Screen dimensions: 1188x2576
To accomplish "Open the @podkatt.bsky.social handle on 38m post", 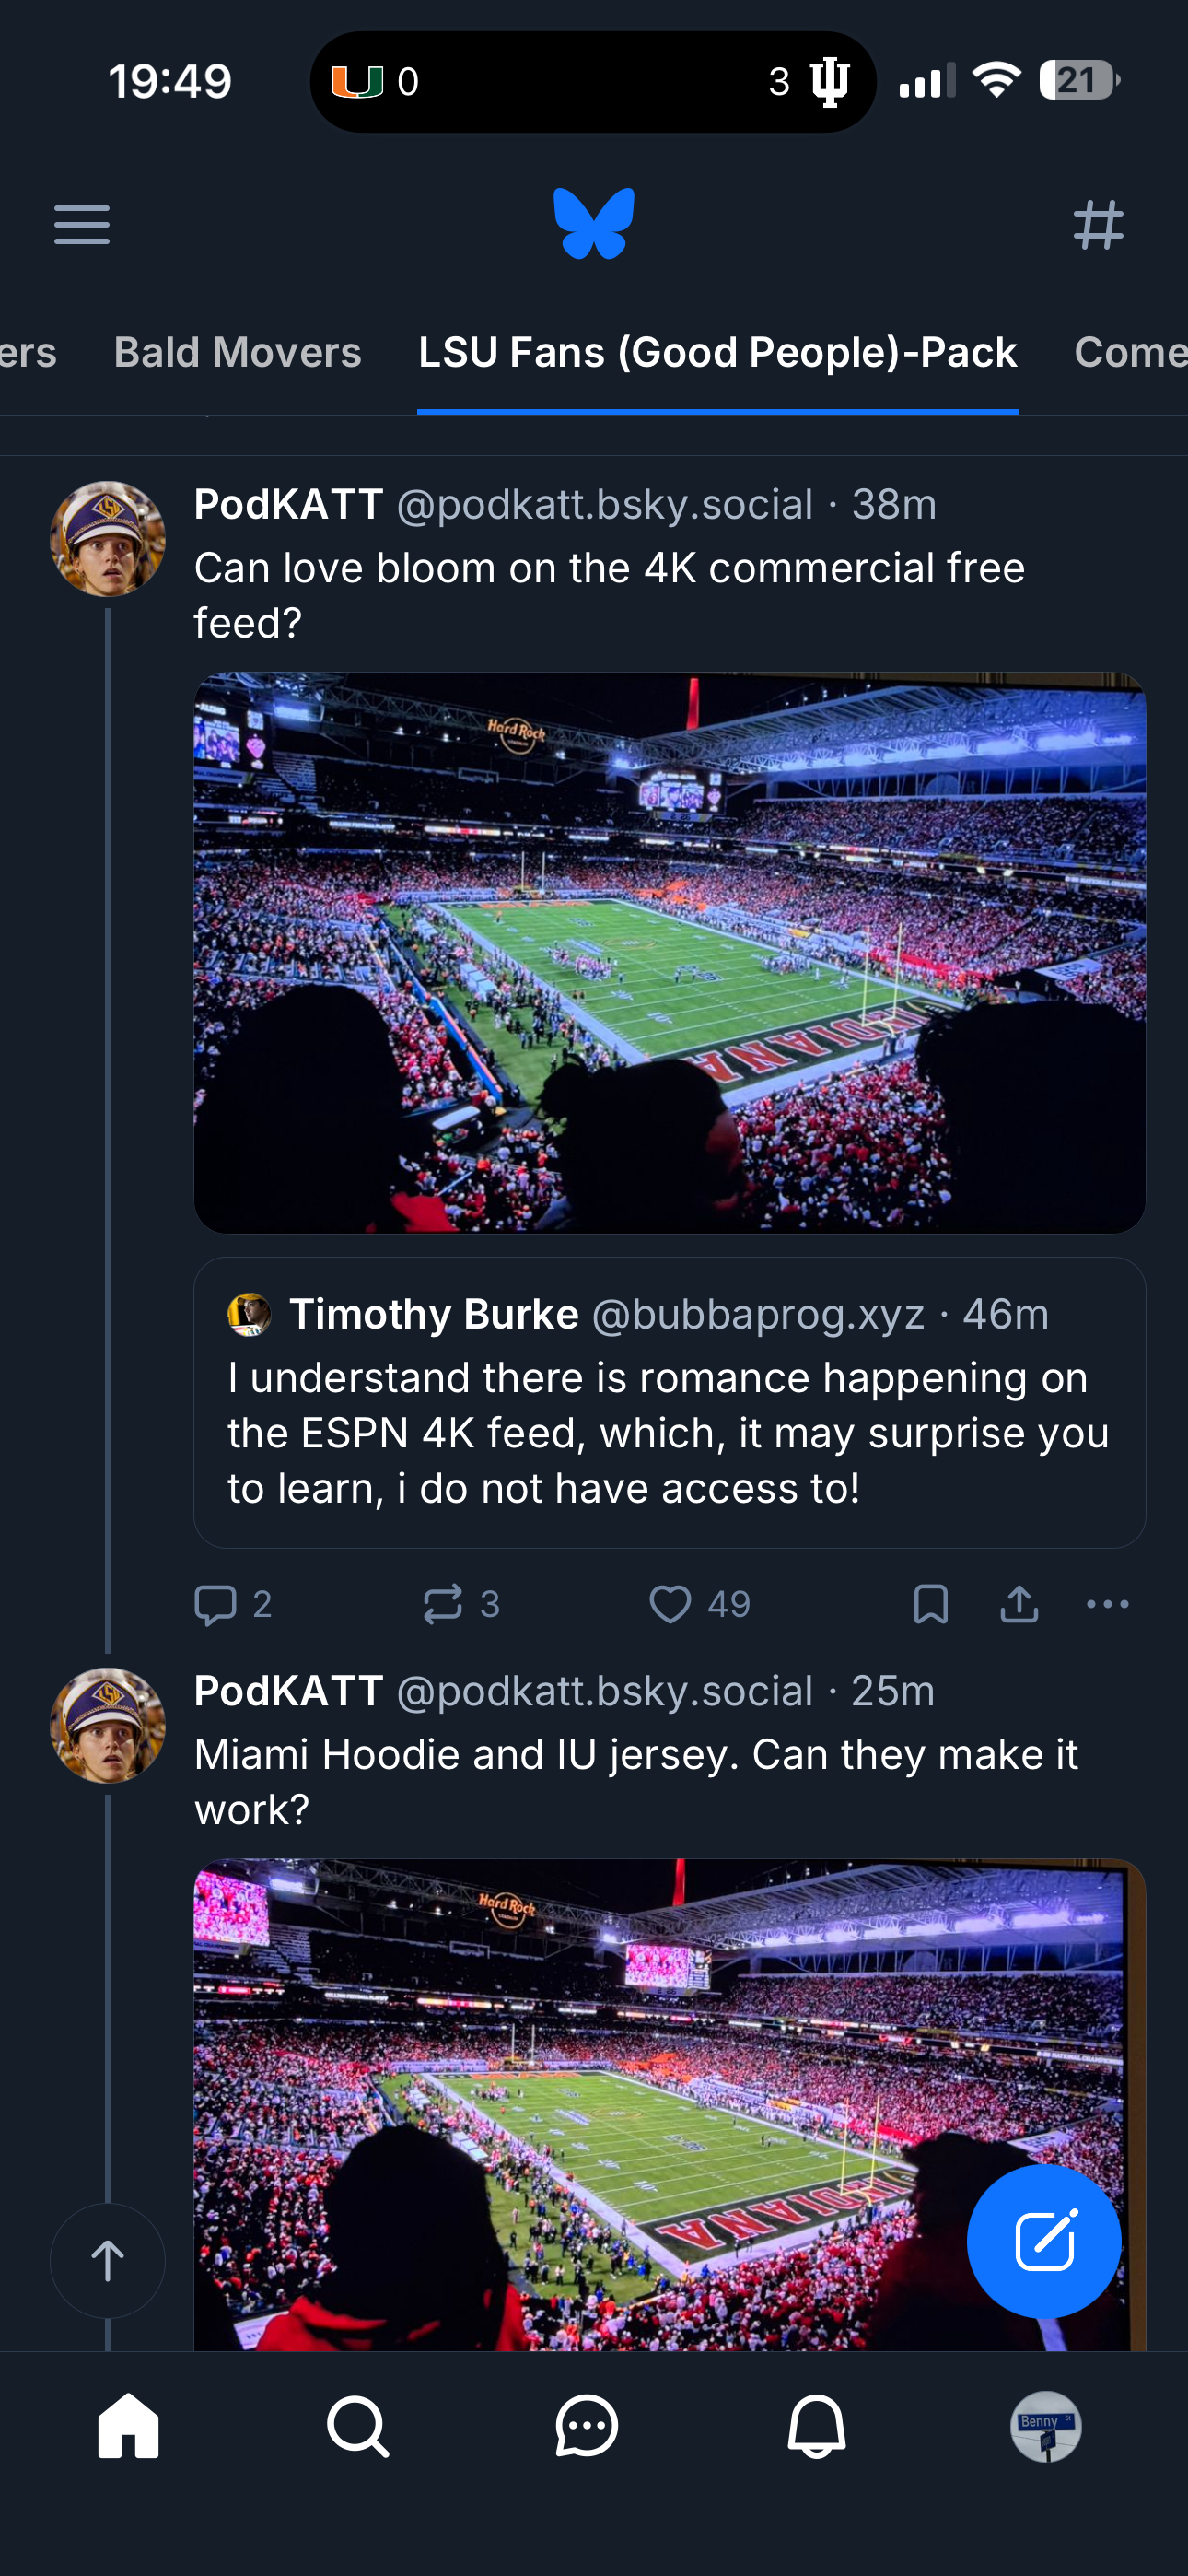I will [605, 505].
